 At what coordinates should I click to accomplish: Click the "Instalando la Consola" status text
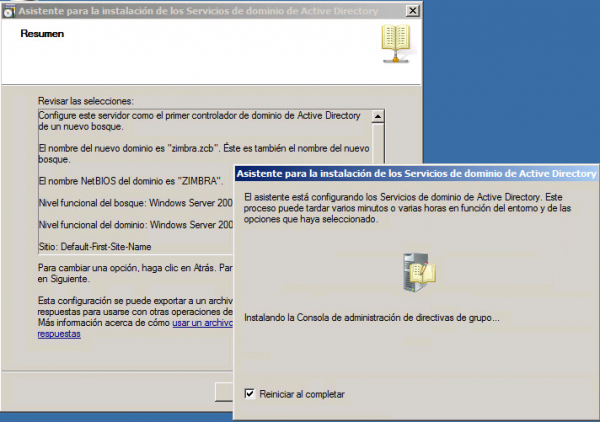click(x=372, y=318)
